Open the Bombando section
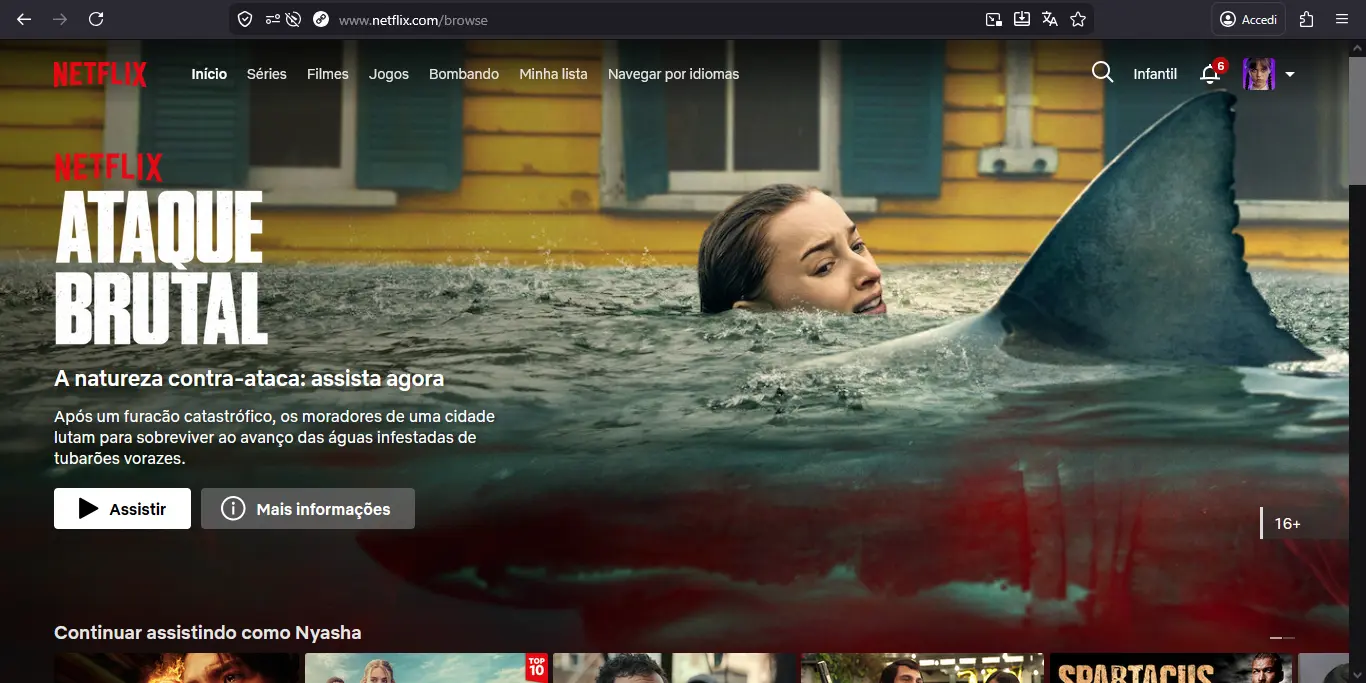 (464, 74)
